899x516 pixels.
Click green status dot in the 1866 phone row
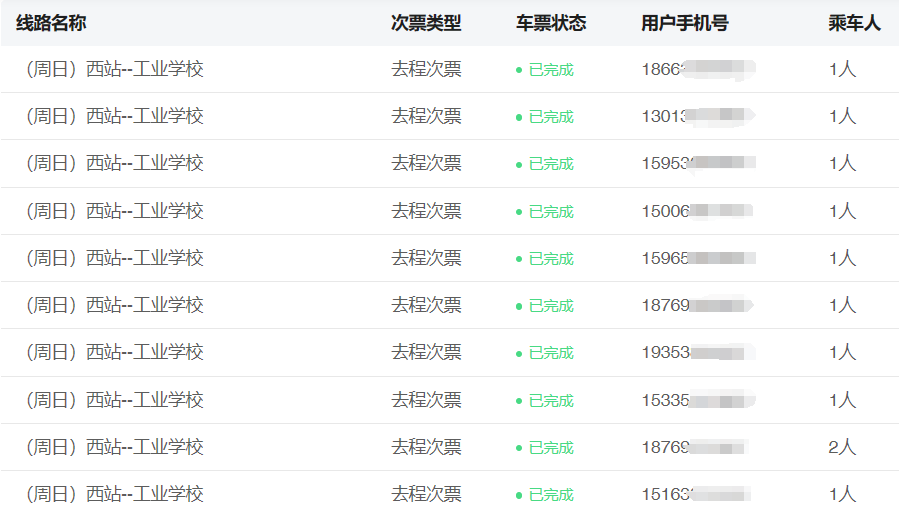pos(519,70)
